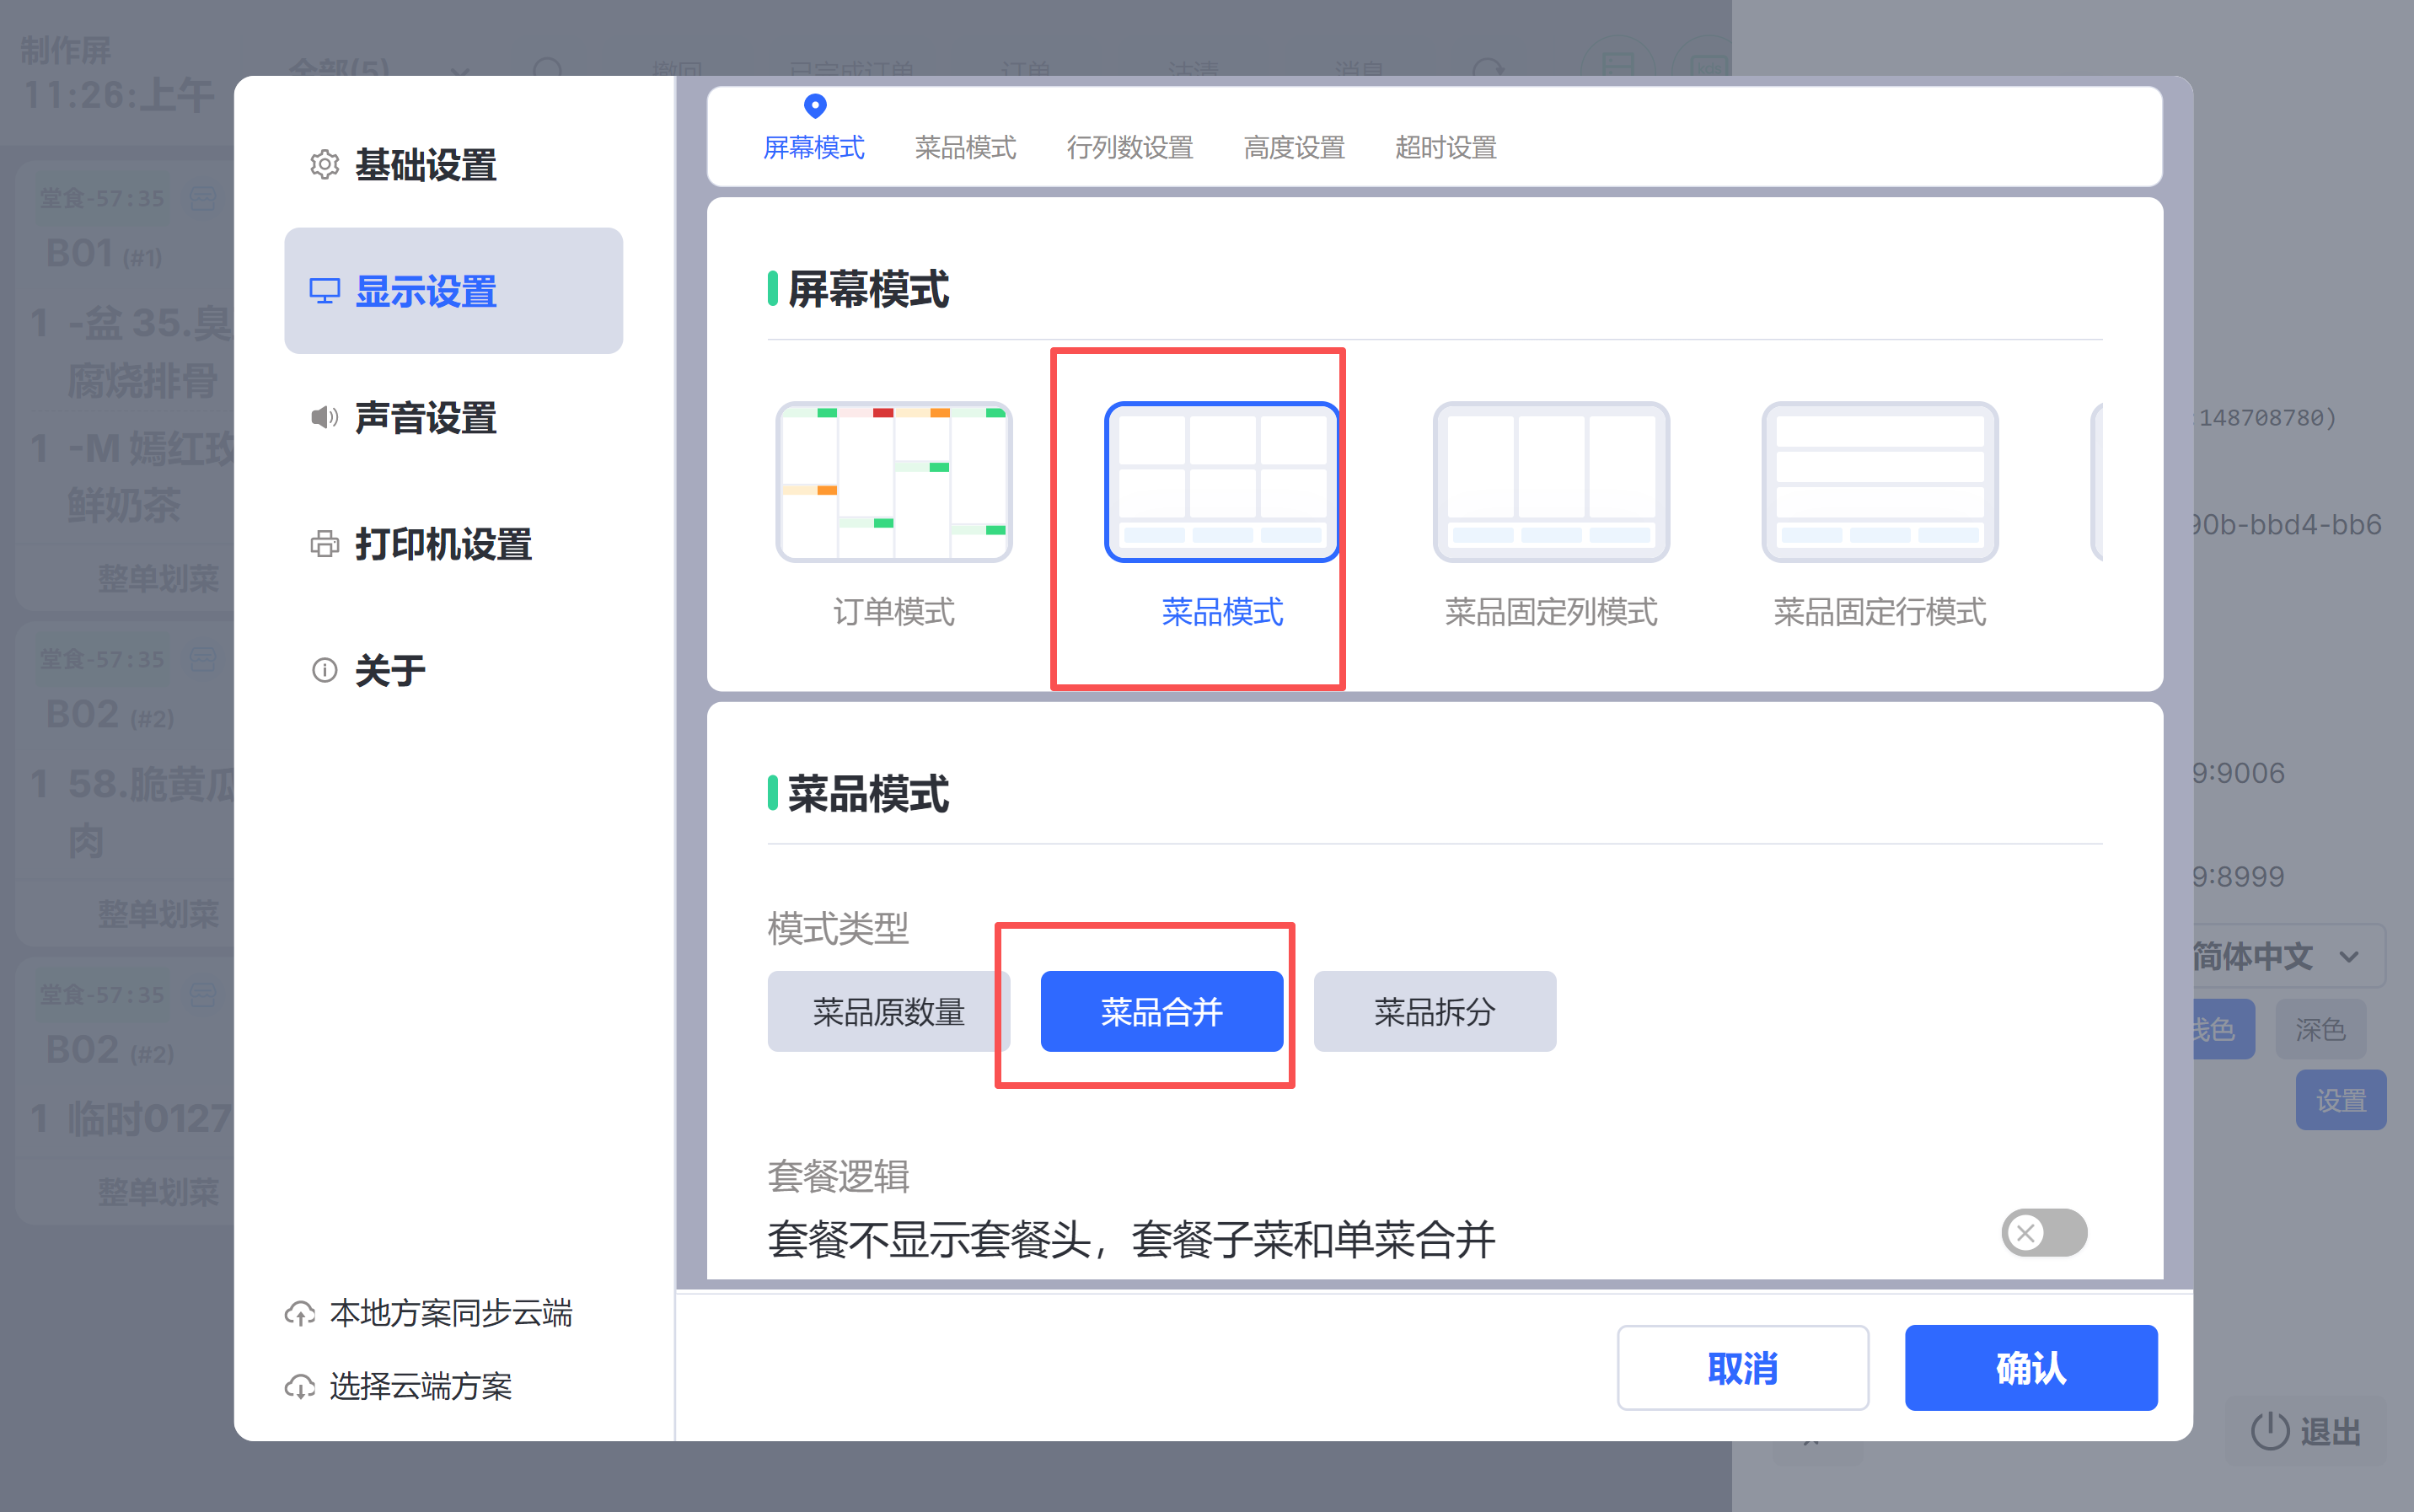This screenshot has height=1512, width=2414.
Task: Click the 确认 button
Action: pyautogui.click(x=2030, y=1367)
